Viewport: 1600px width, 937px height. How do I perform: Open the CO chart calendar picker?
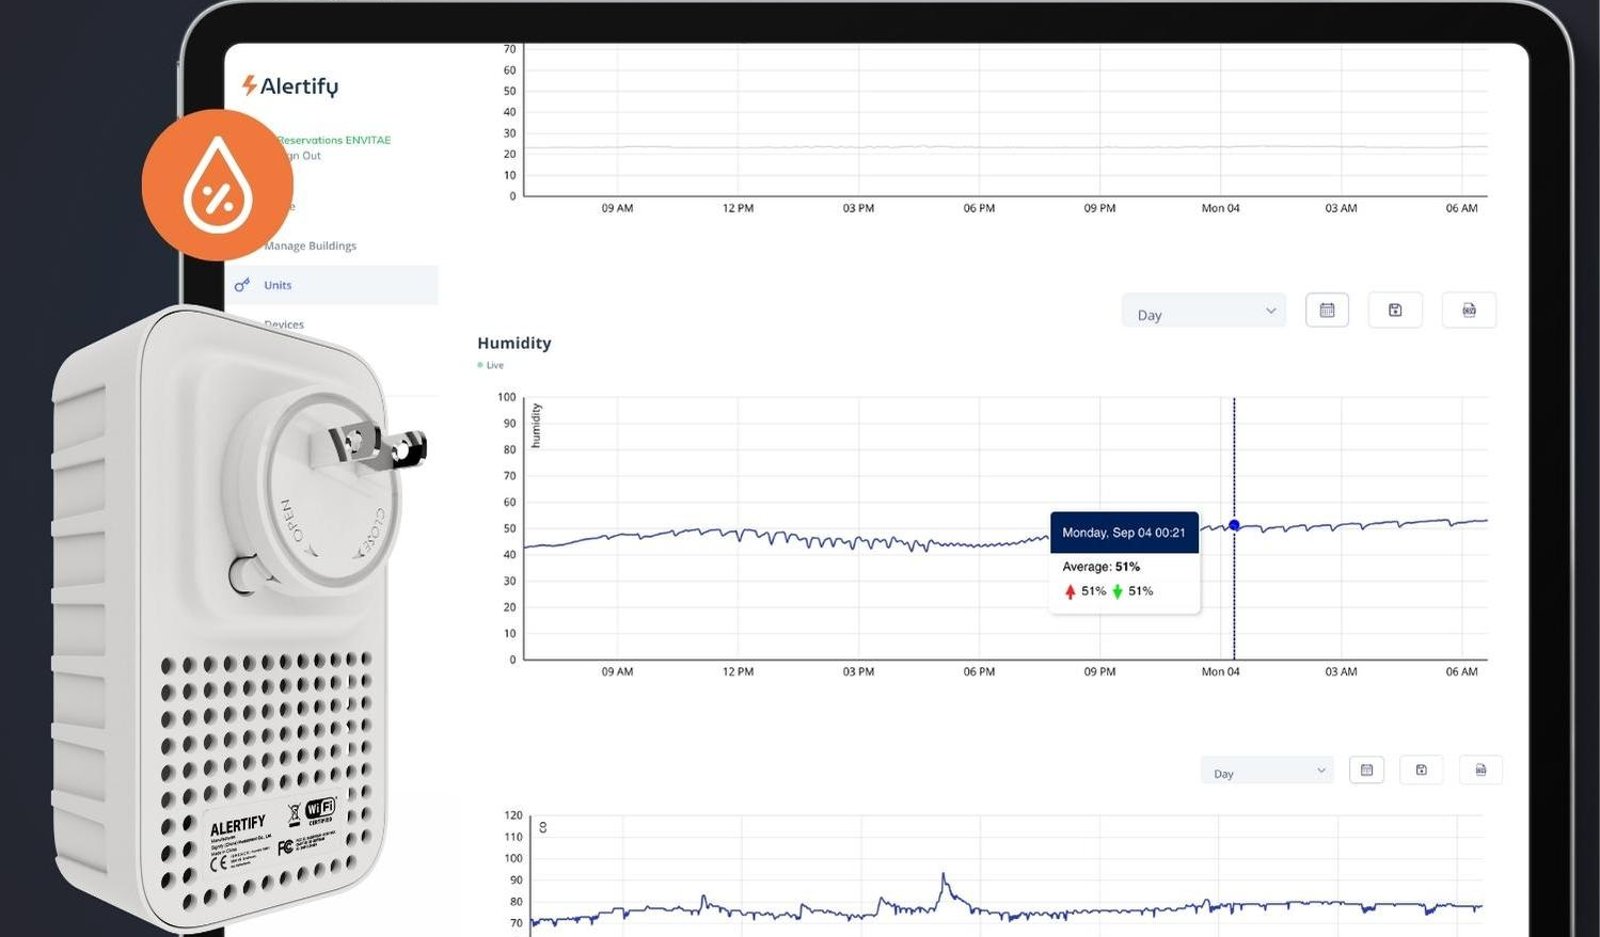(1366, 770)
